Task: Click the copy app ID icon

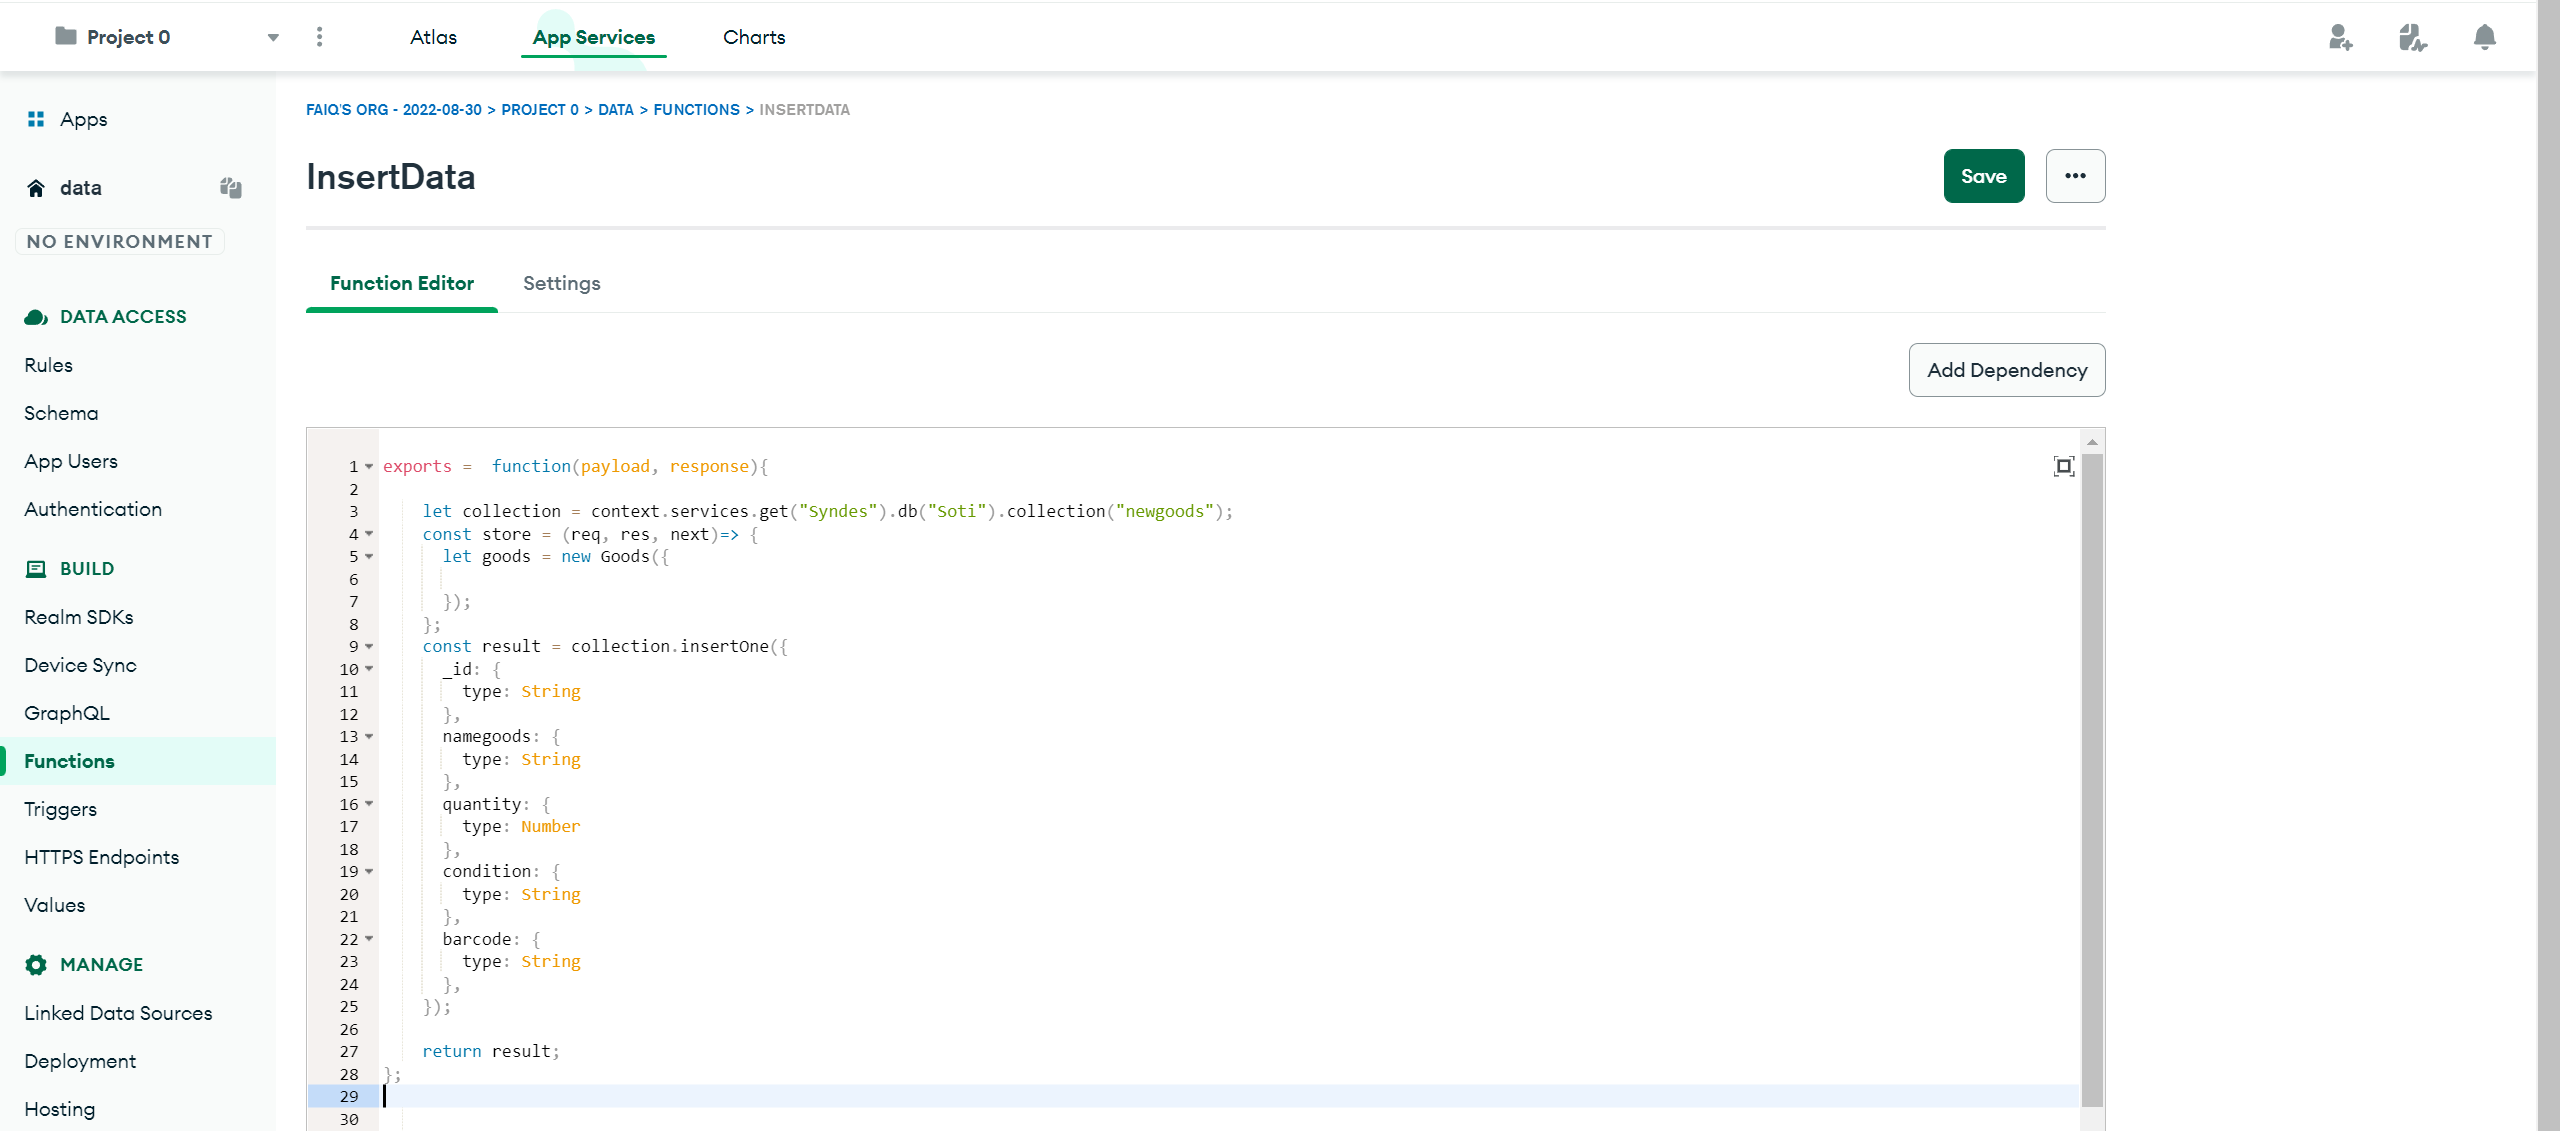Action: (231, 187)
